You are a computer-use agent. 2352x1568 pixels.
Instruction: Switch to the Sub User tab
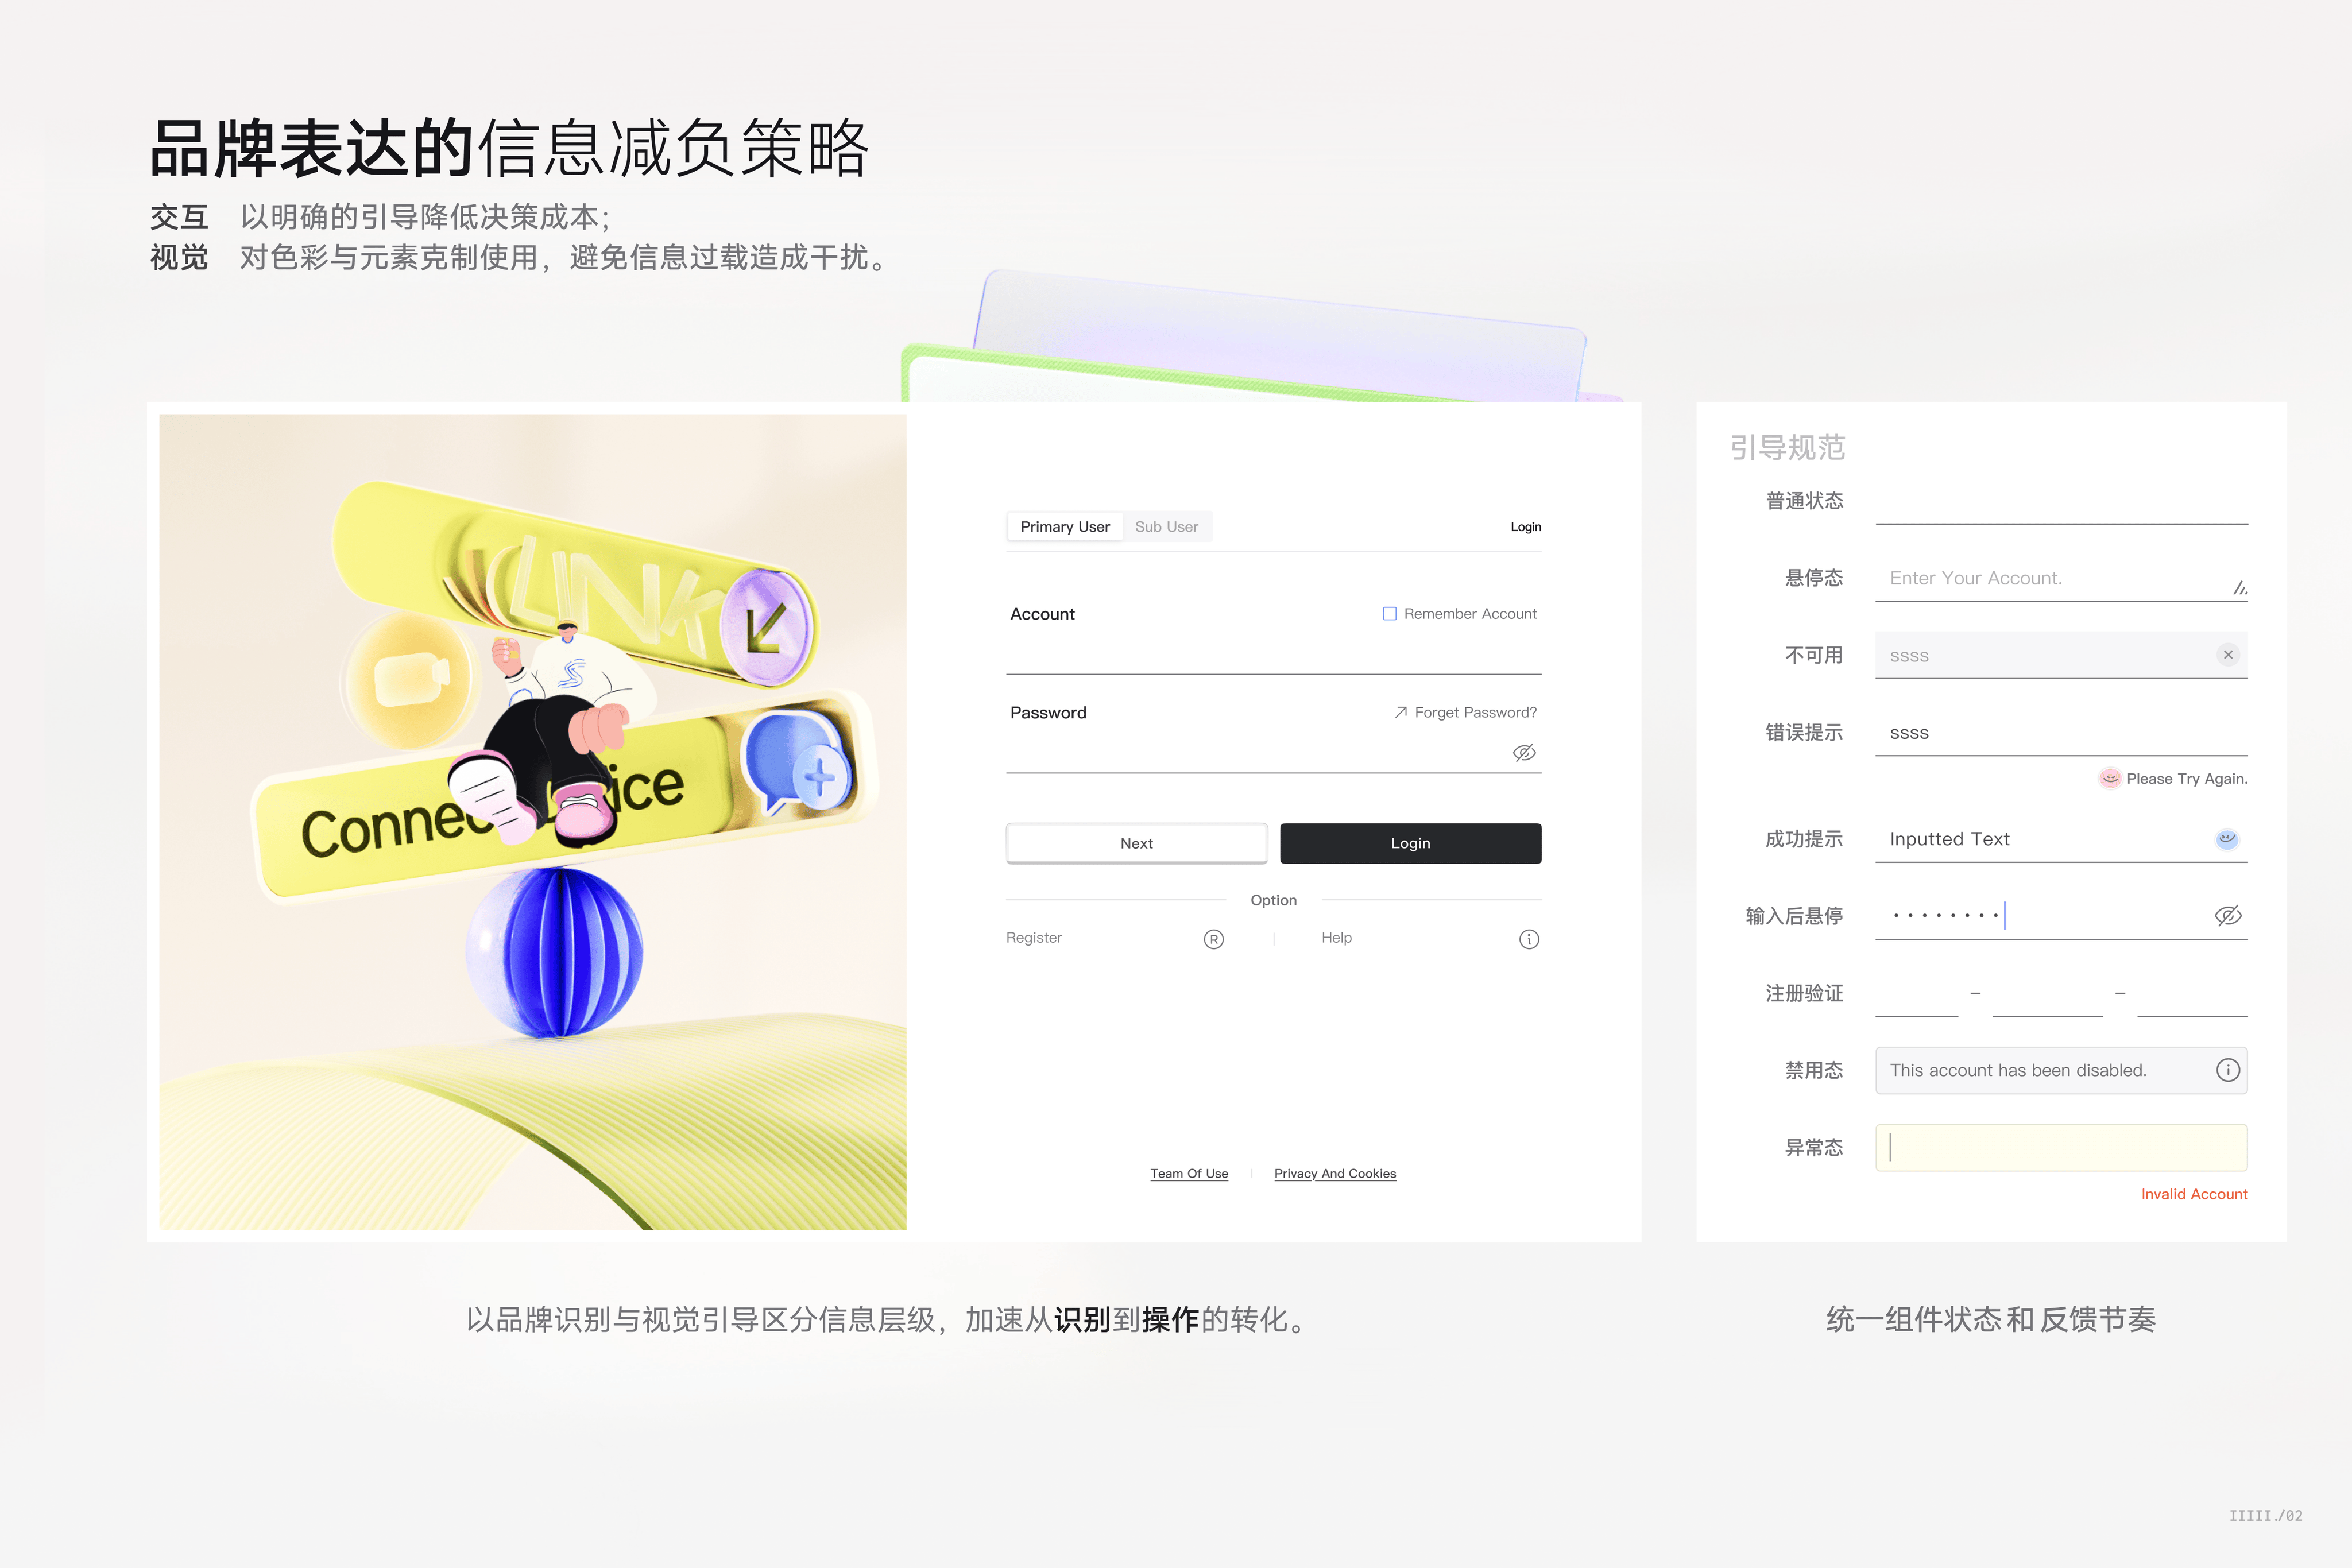(x=1166, y=527)
